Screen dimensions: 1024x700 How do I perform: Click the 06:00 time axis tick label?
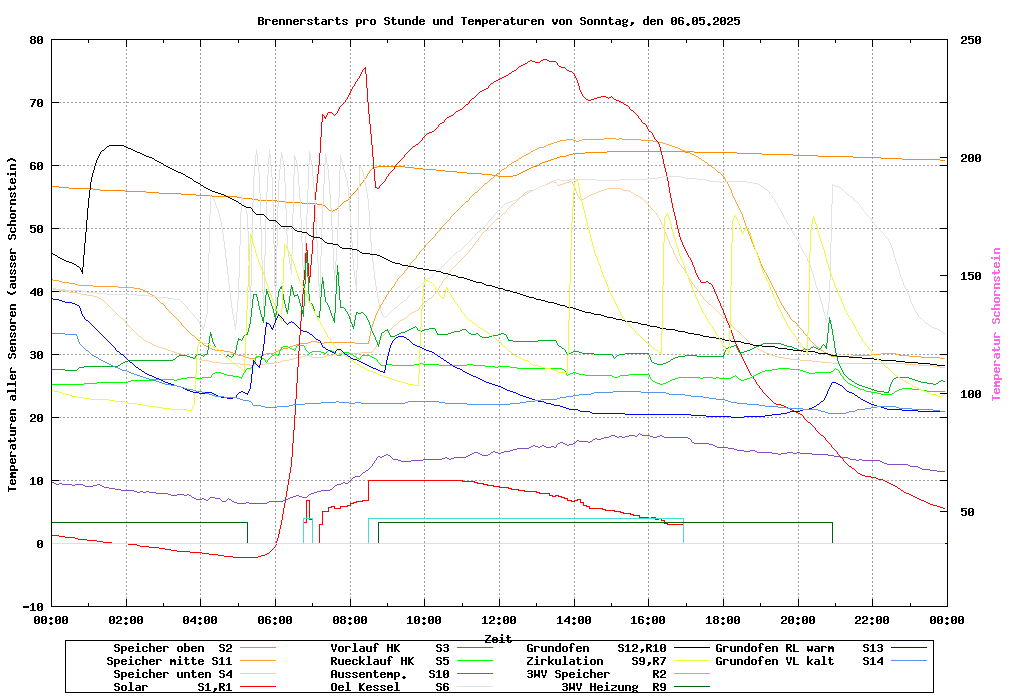tap(275, 620)
